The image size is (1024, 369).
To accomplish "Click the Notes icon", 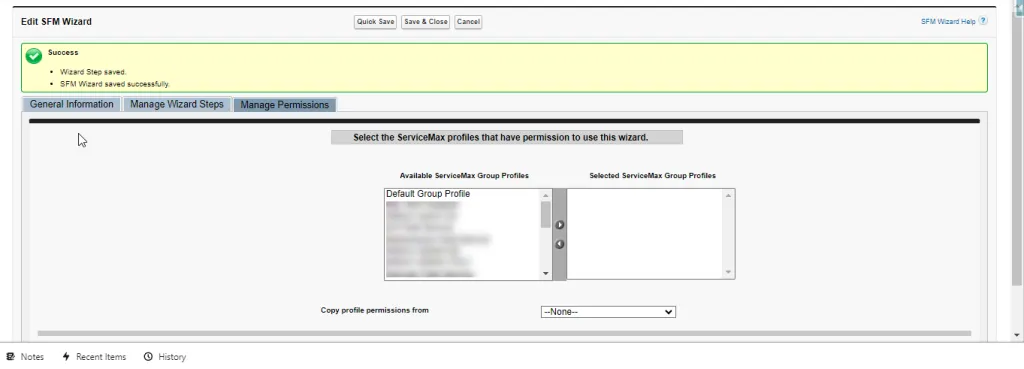I will point(10,357).
